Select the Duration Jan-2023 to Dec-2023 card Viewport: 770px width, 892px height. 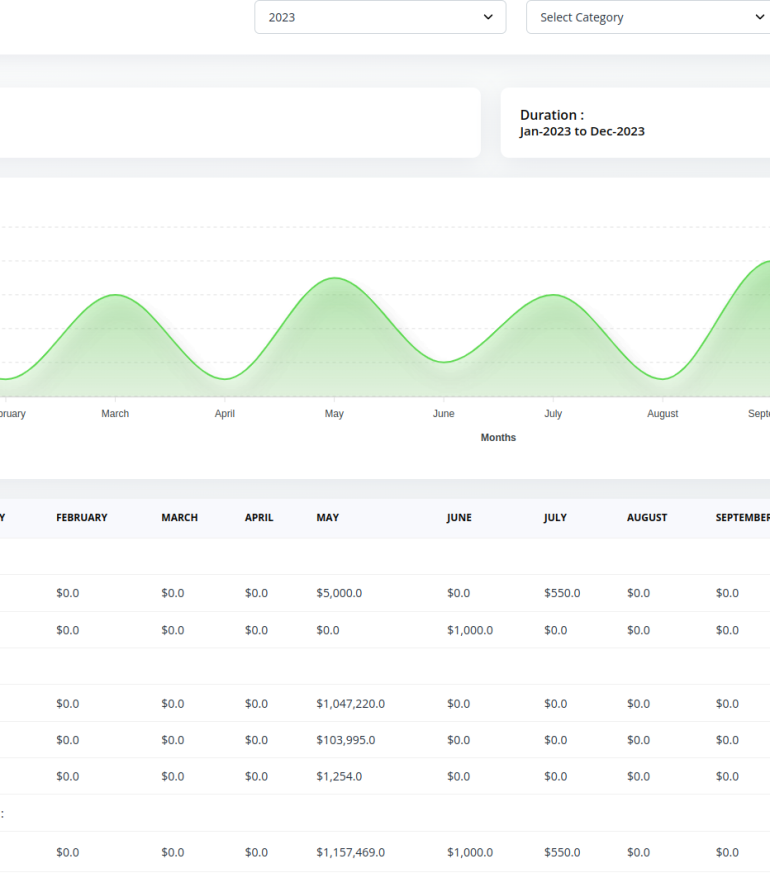coord(635,123)
